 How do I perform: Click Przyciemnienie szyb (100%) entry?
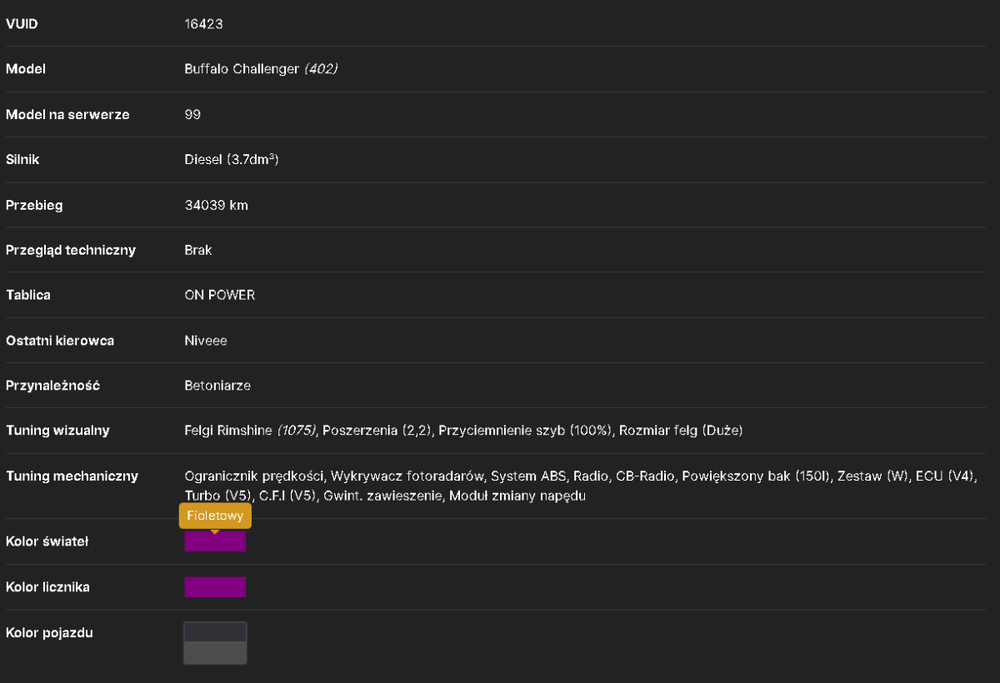point(525,430)
